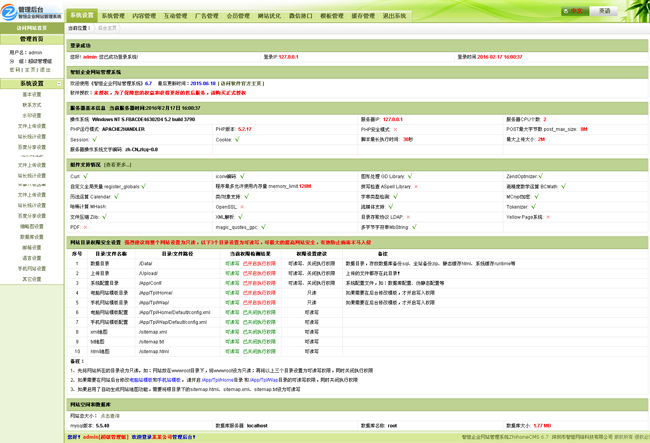Open 管理首页 in the sidebar
The width and height of the screenshot is (650, 443).
click(32, 39)
